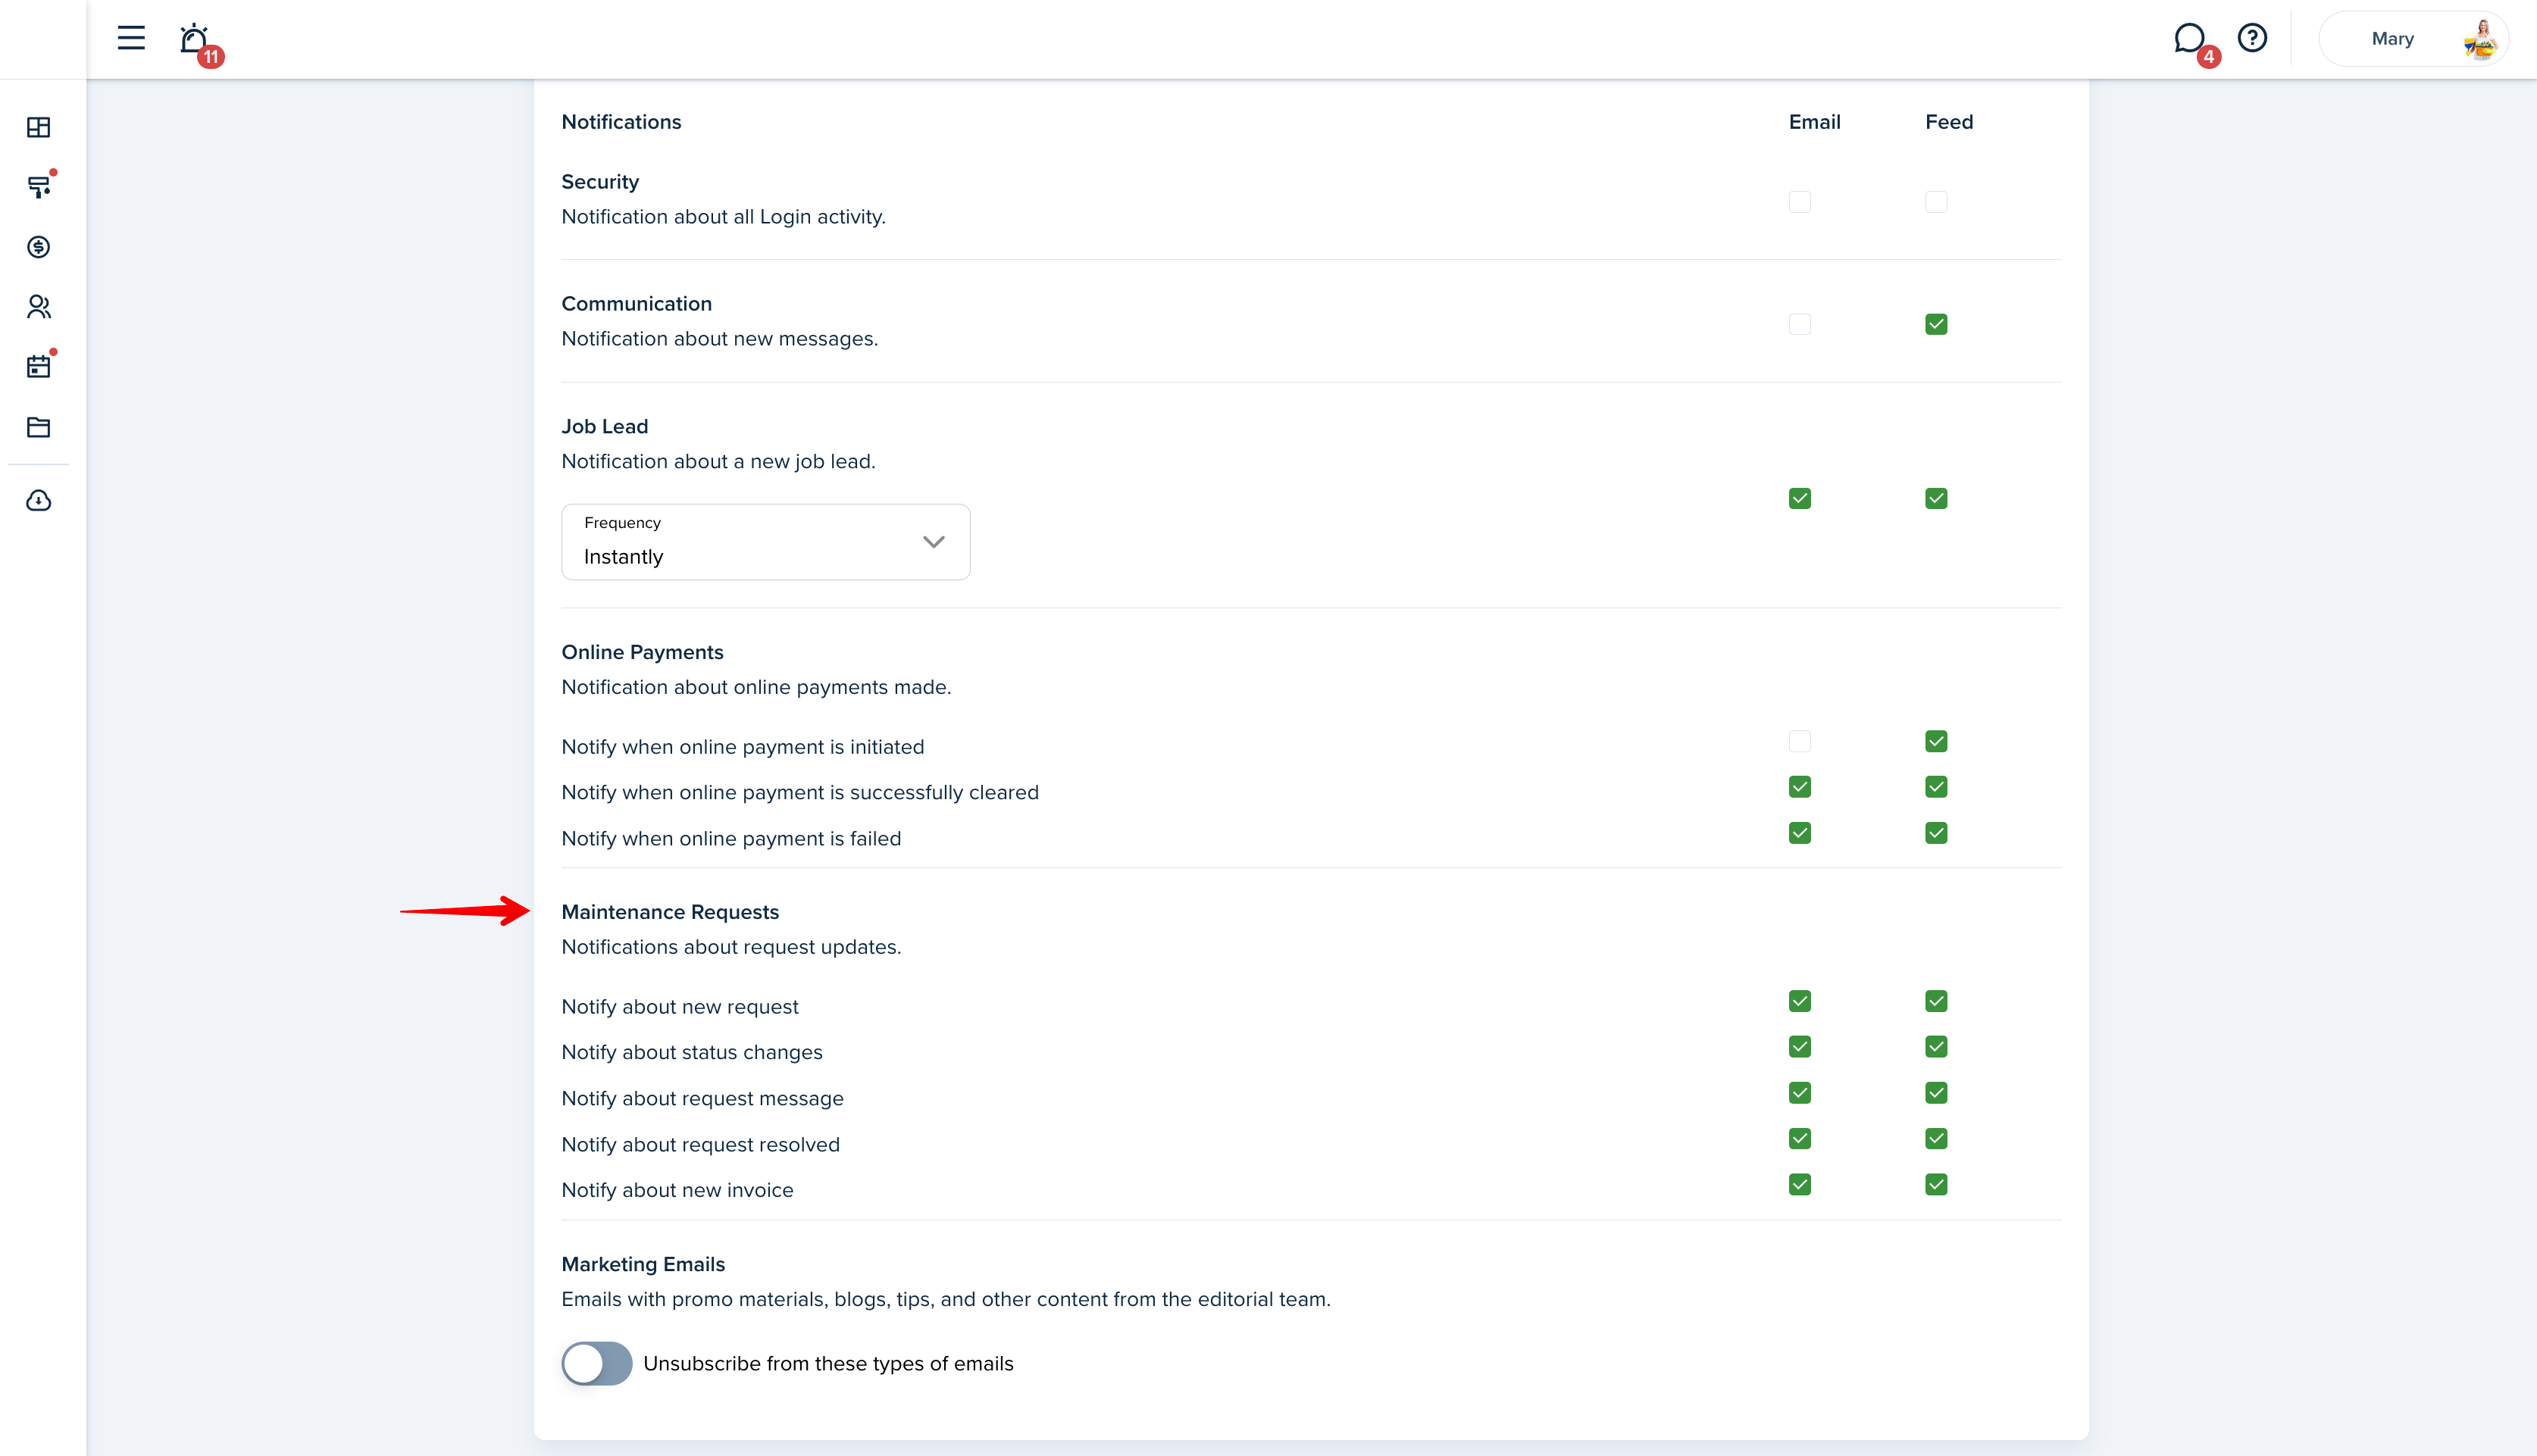Uncheck email for request message

[1800, 1093]
